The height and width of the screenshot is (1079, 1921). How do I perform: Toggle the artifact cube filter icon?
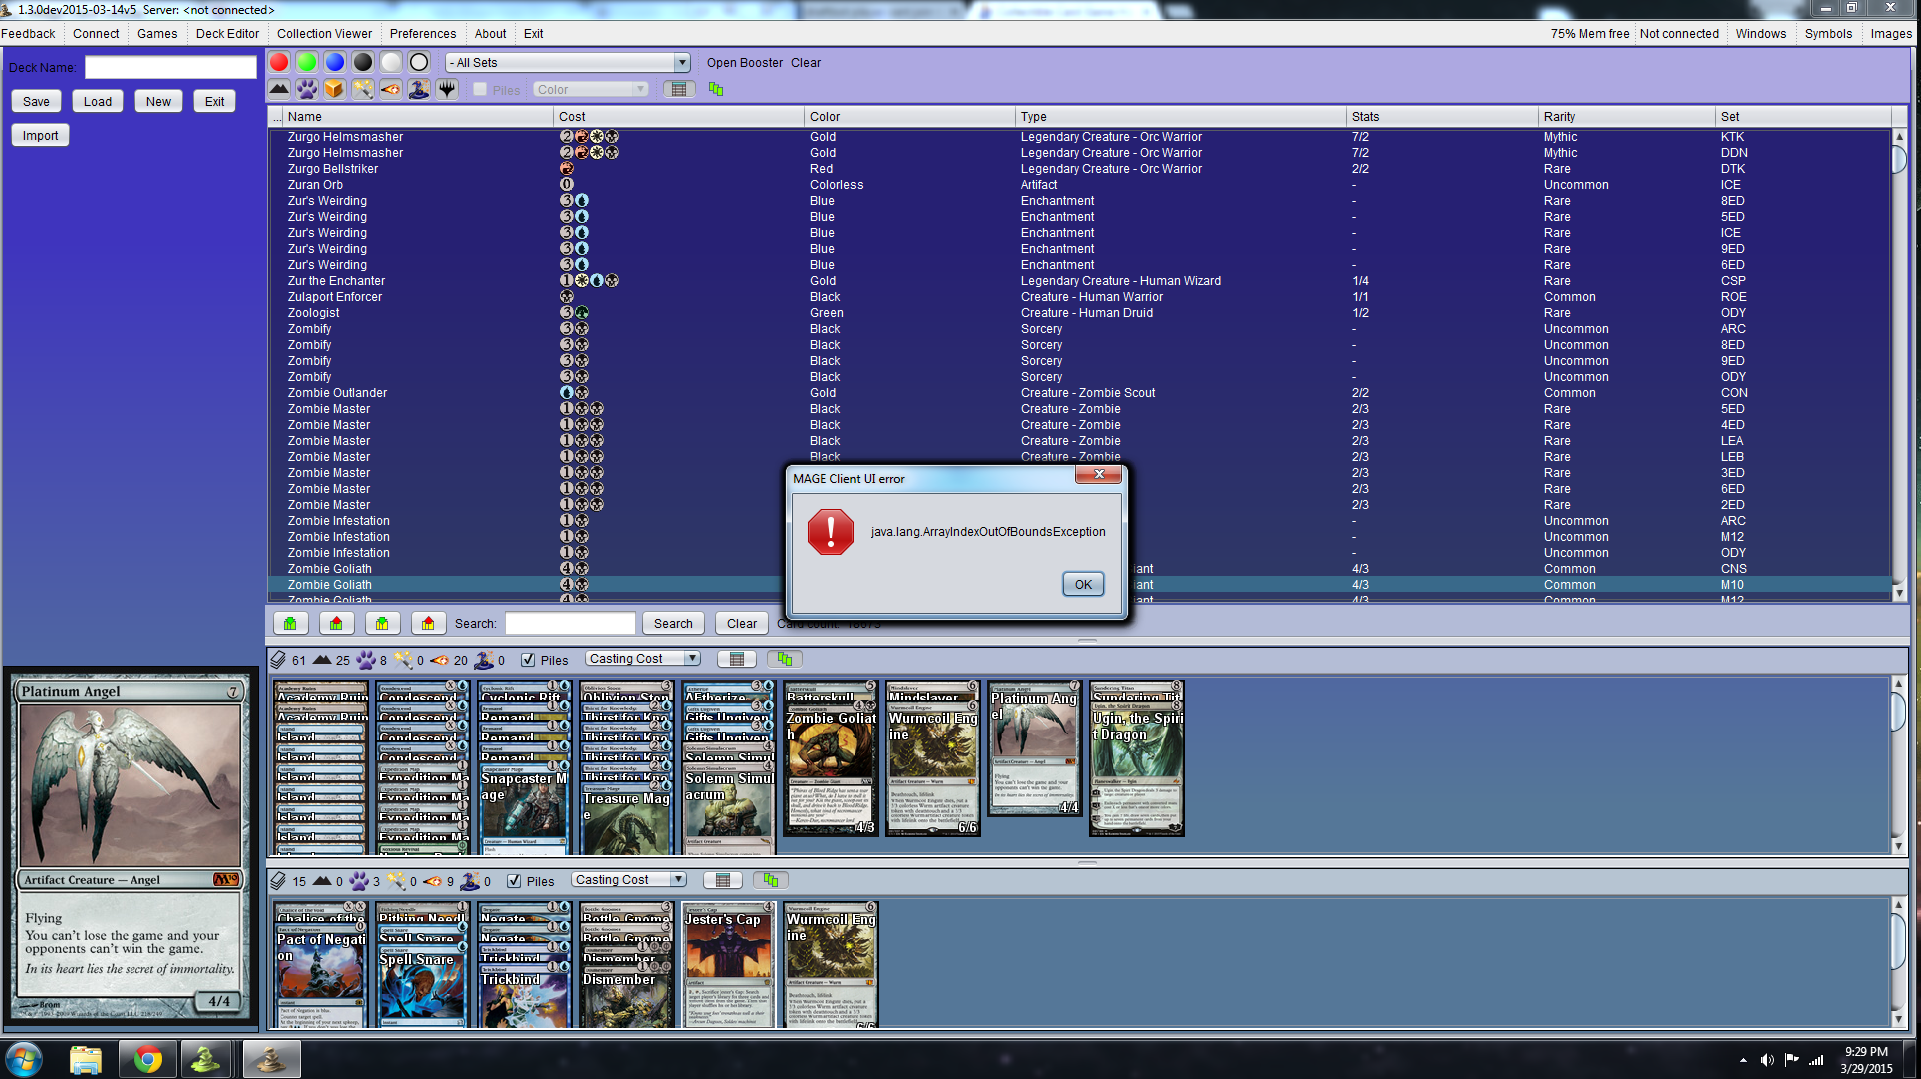click(x=335, y=89)
